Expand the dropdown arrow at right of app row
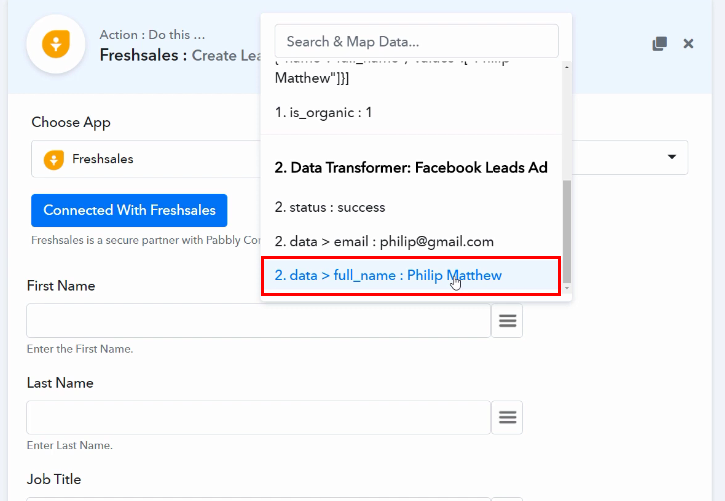 [x=672, y=157]
